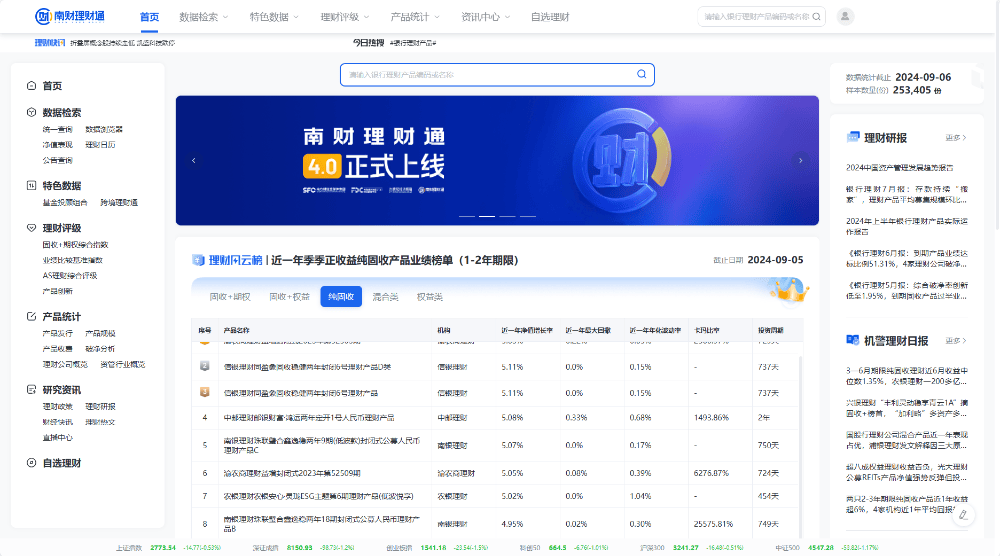Click the 首页 home icon in sidebar
This screenshot has width=1000, height=556.
click(32, 86)
